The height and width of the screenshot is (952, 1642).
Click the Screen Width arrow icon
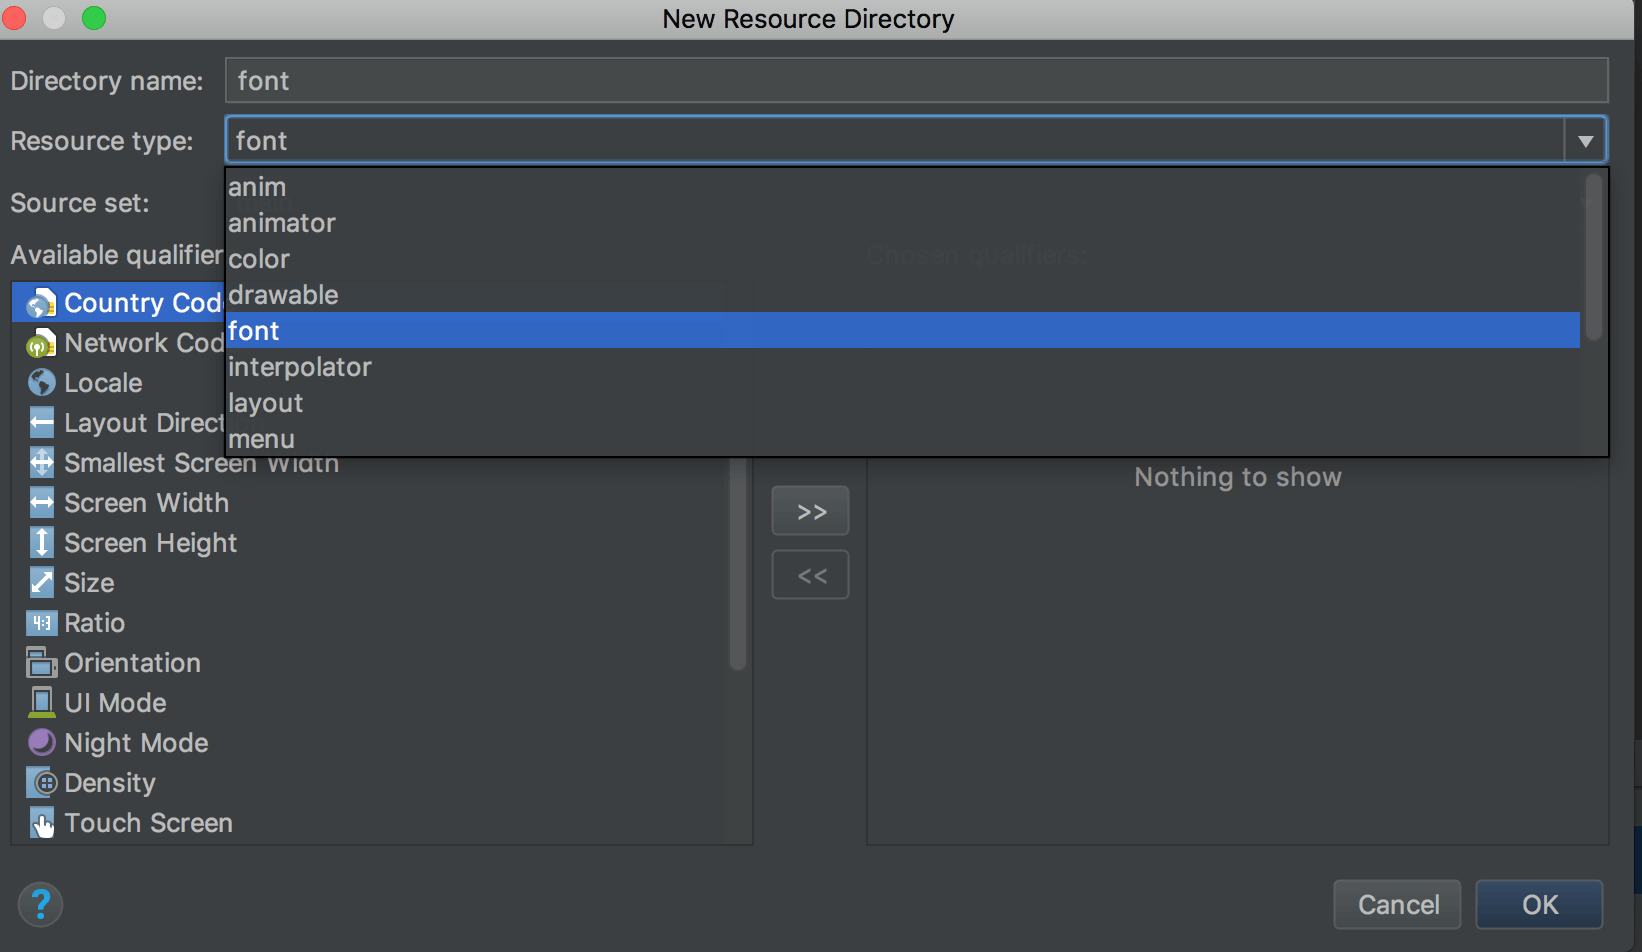point(41,503)
